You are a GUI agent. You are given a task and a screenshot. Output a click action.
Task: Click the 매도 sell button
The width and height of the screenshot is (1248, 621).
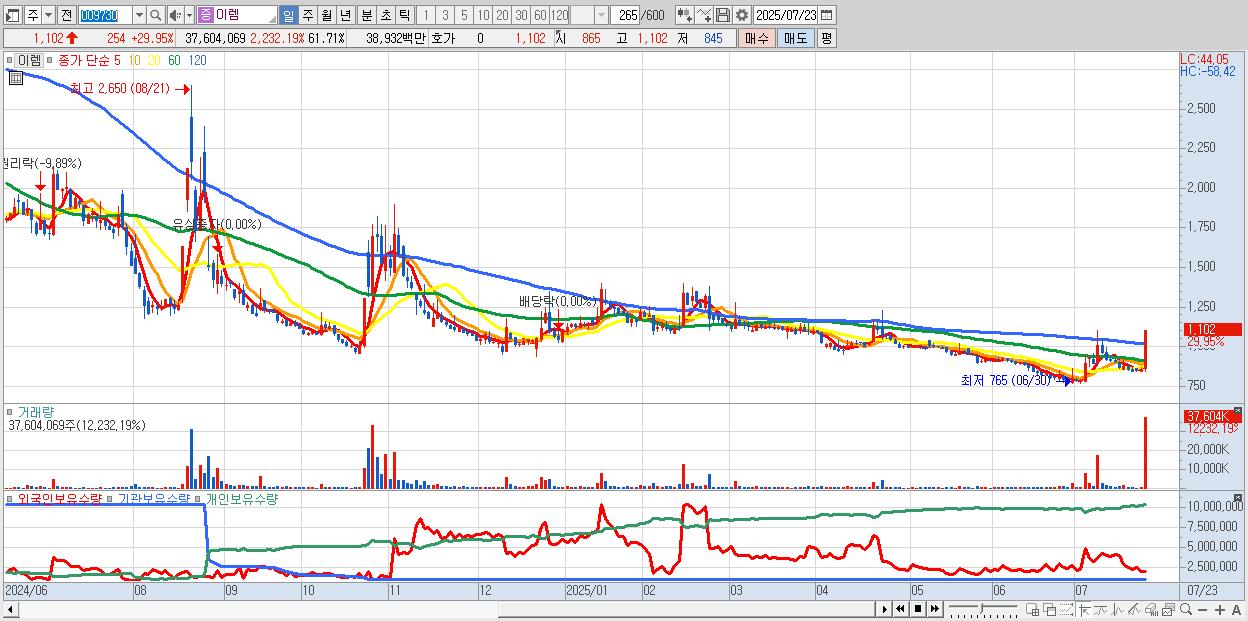[795, 38]
